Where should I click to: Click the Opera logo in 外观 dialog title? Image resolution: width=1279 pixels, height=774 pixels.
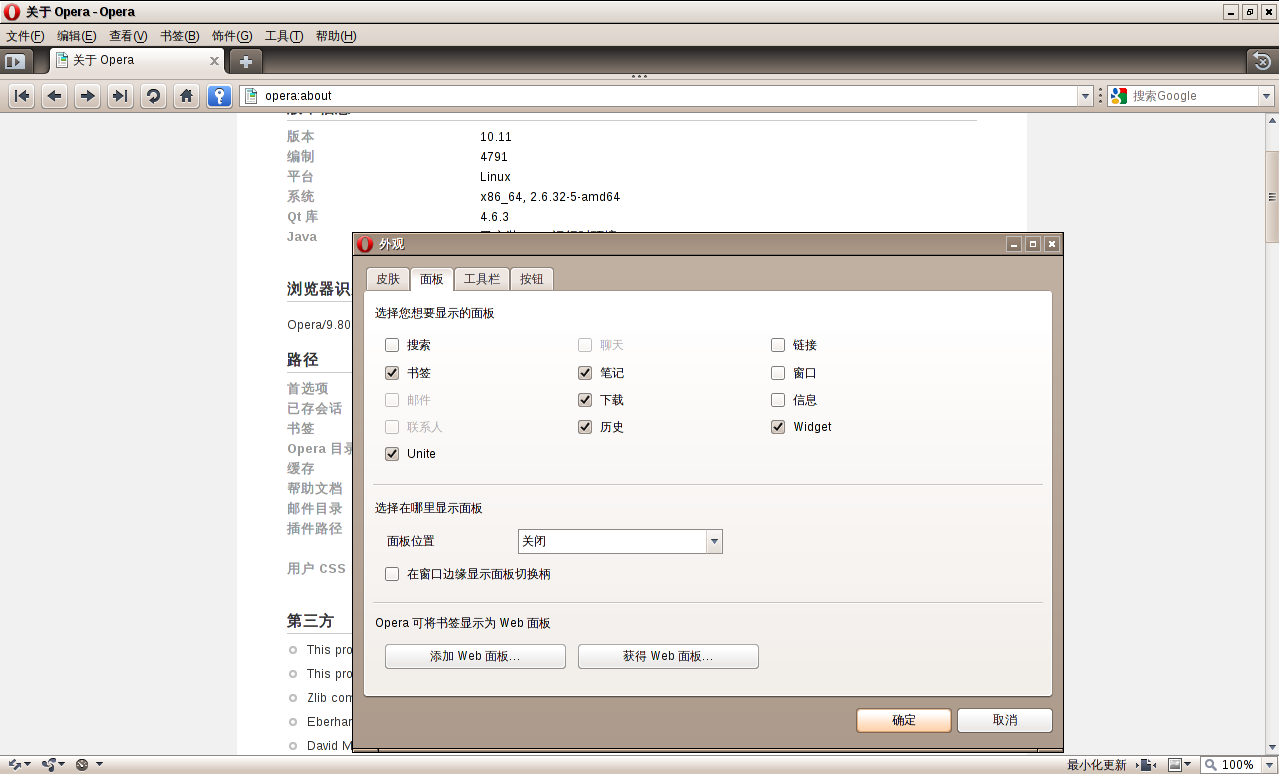[x=365, y=244]
